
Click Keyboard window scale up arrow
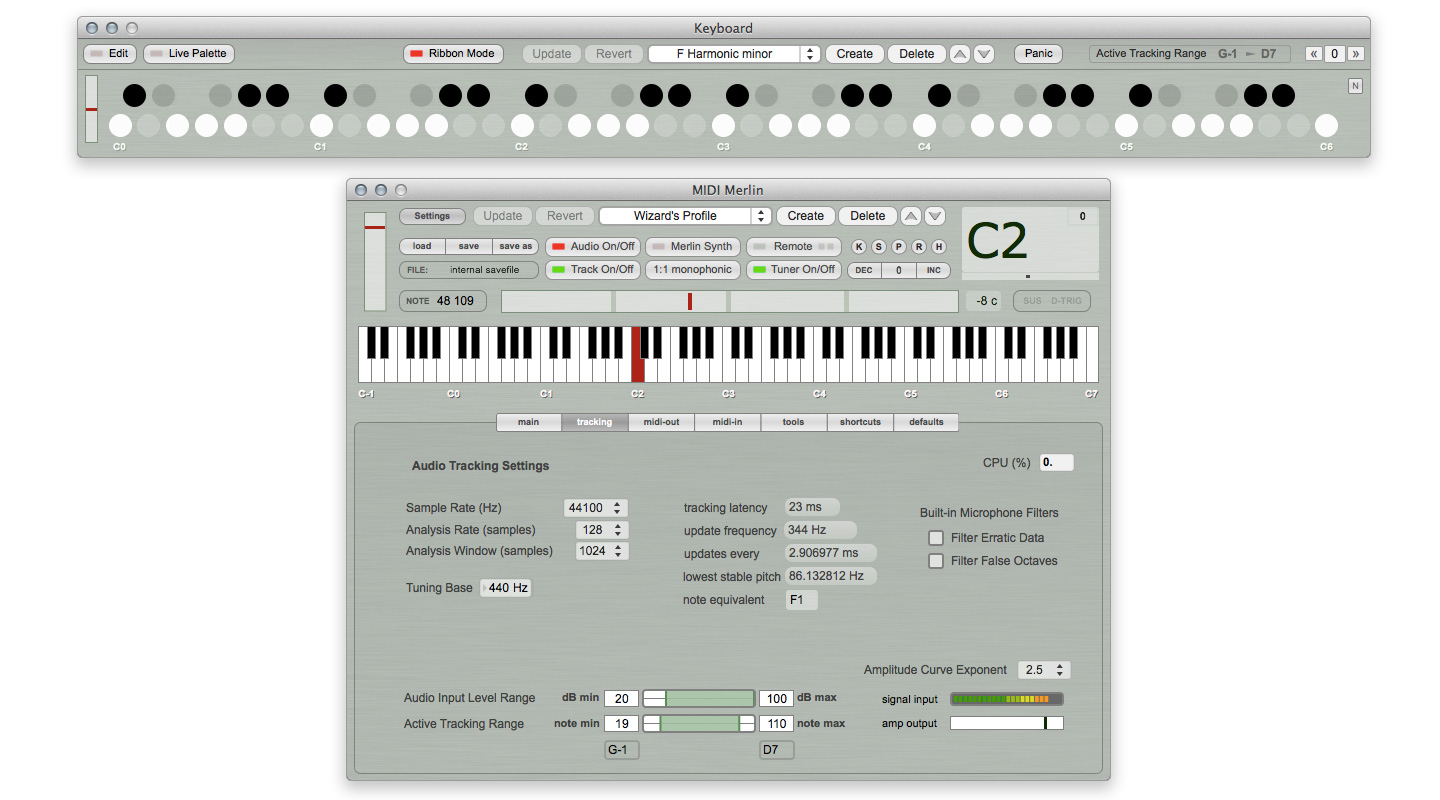(x=960, y=54)
